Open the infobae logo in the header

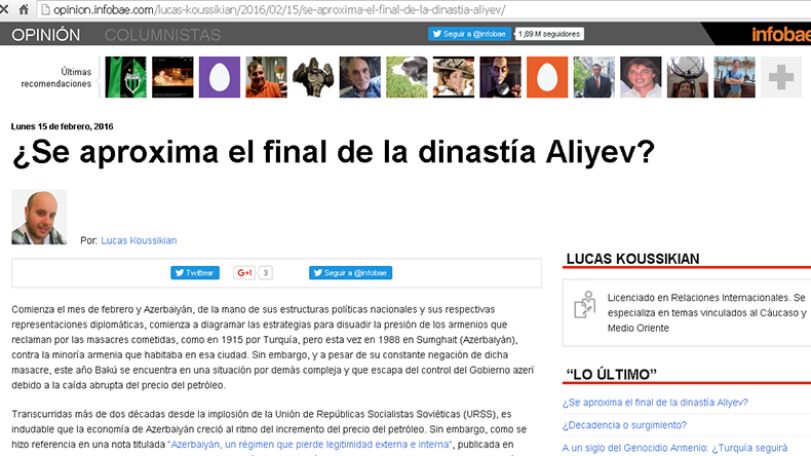point(781,34)
